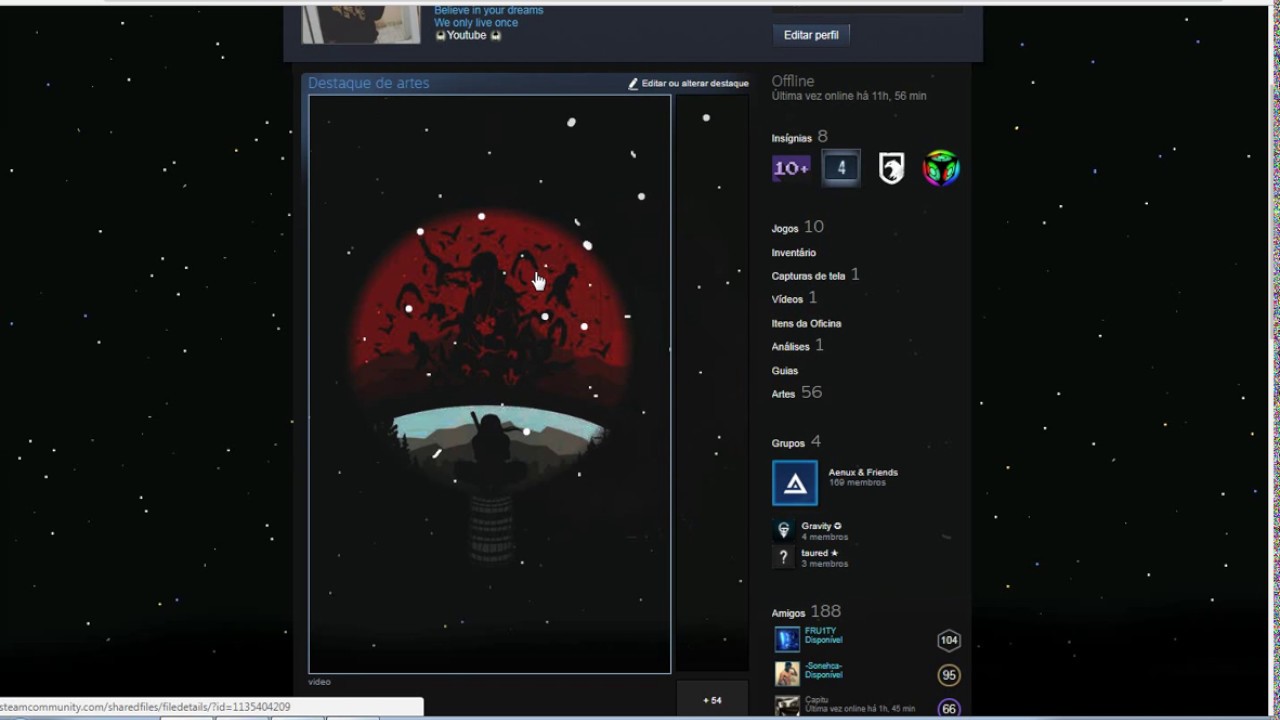The width and height of the screenshot is (1280, 720).
Task: Open the taured group question-mark icon
Action: pos(783,557)
